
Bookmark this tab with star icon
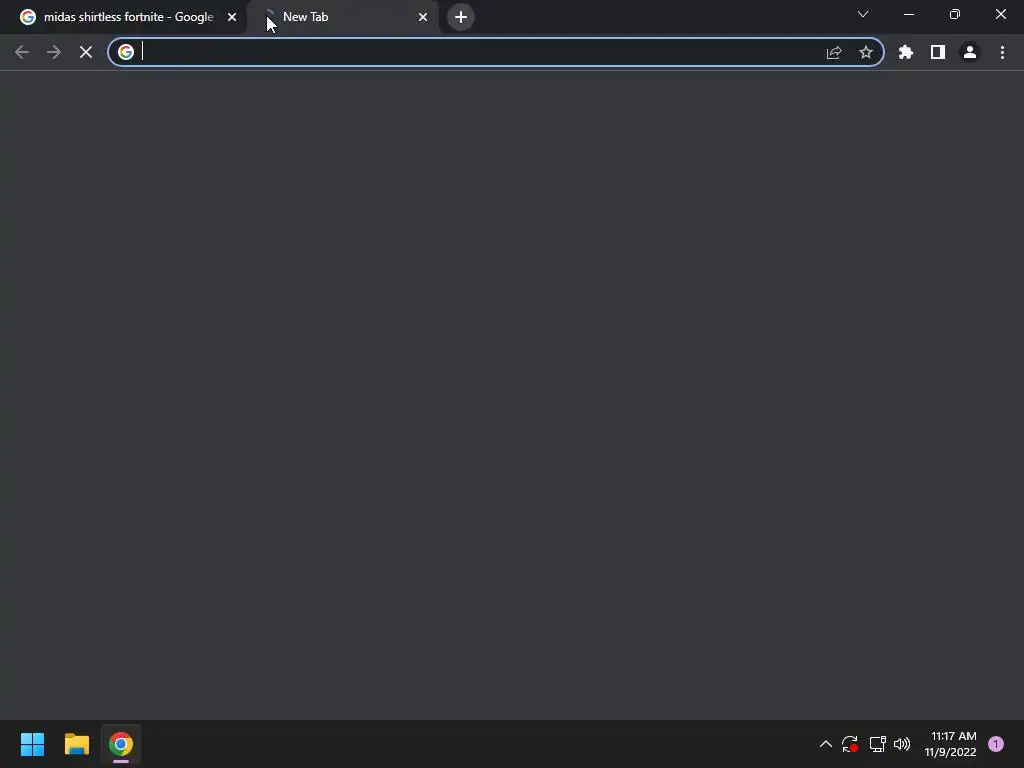tap(866, 52)
